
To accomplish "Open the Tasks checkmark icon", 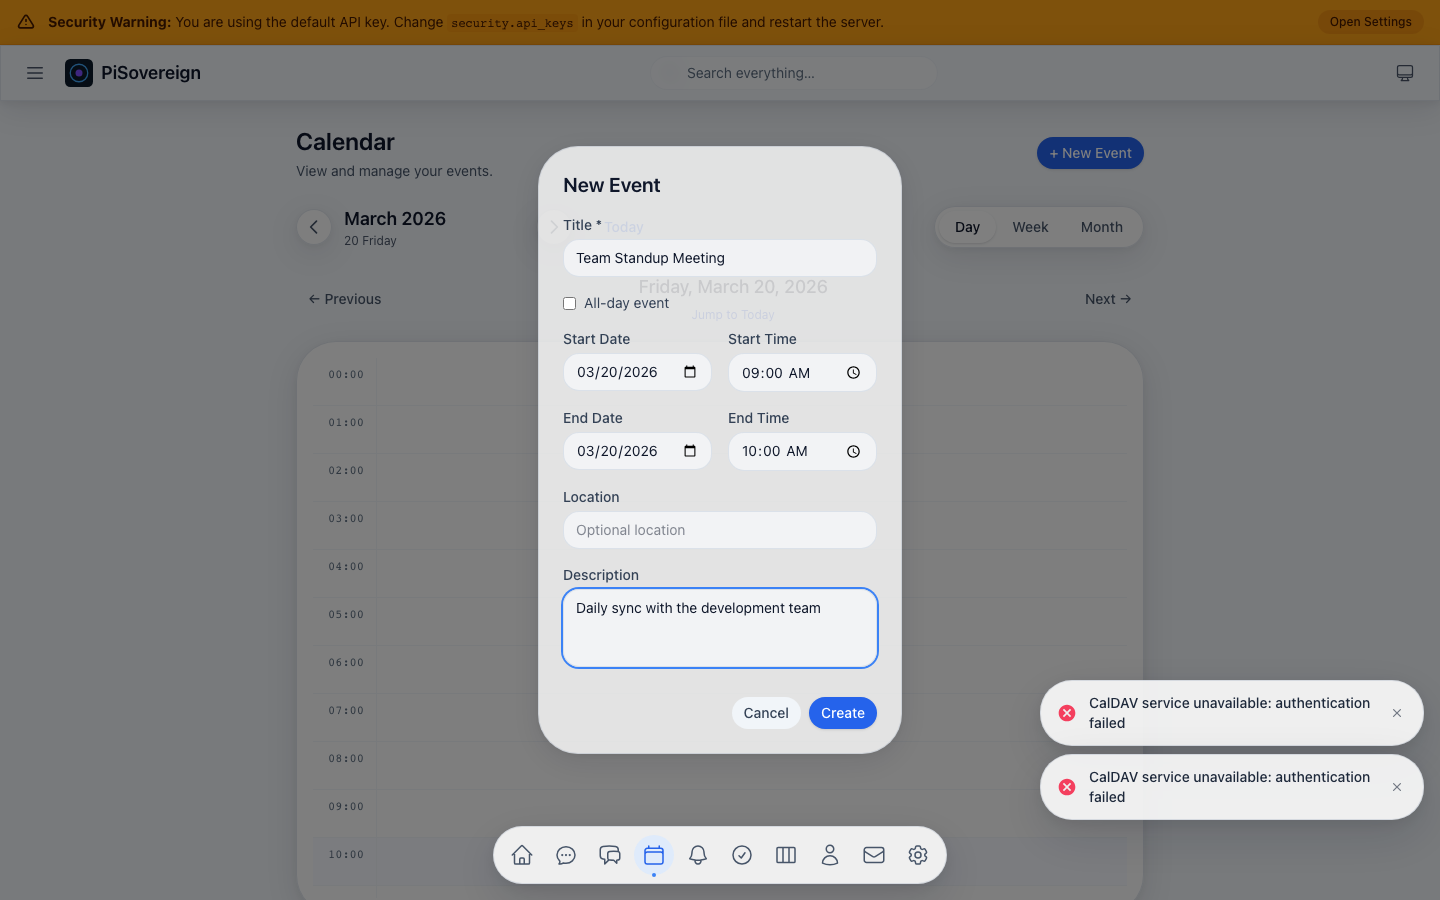I will (742, 855).
